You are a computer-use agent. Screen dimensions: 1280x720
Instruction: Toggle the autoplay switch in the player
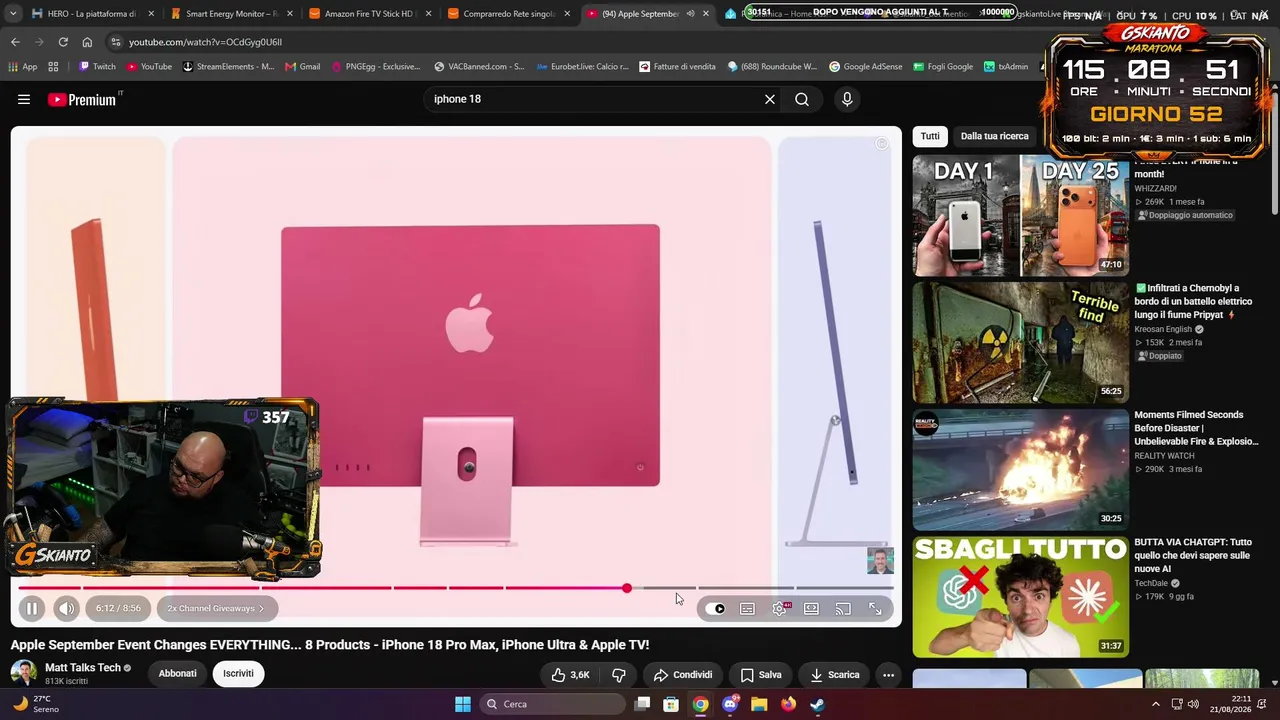pyautogui.click(x=715, y=608)
